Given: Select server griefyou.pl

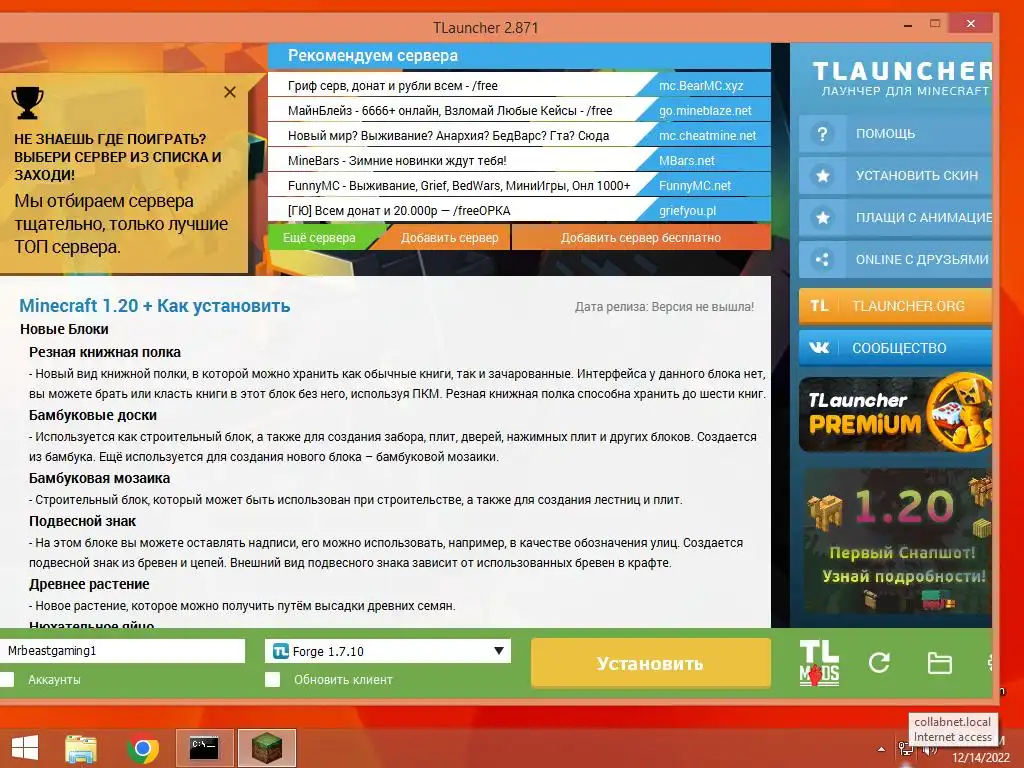Looking at the screenshot, I should (687, 210).
